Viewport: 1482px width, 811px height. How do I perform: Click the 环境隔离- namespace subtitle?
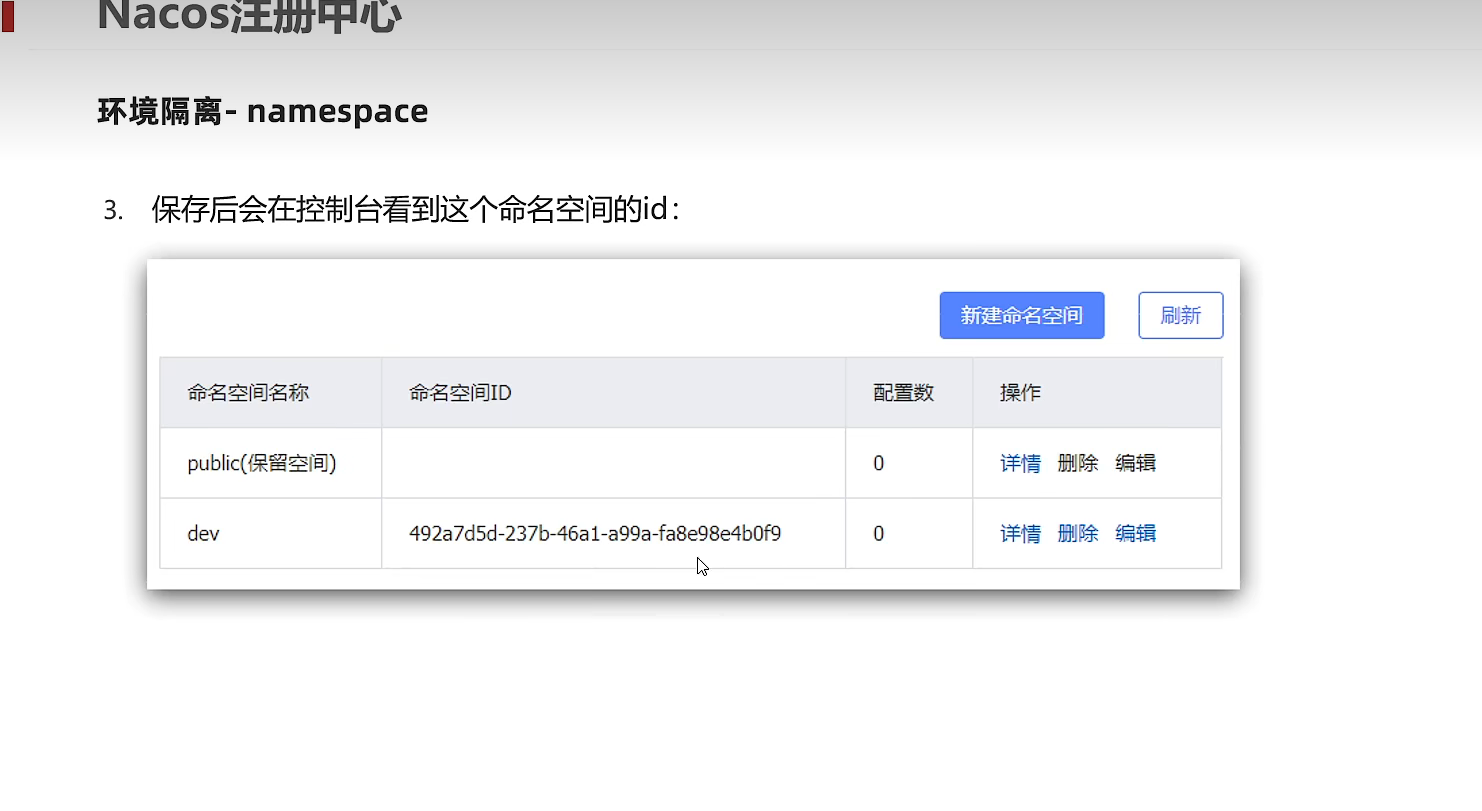[262, 111]
